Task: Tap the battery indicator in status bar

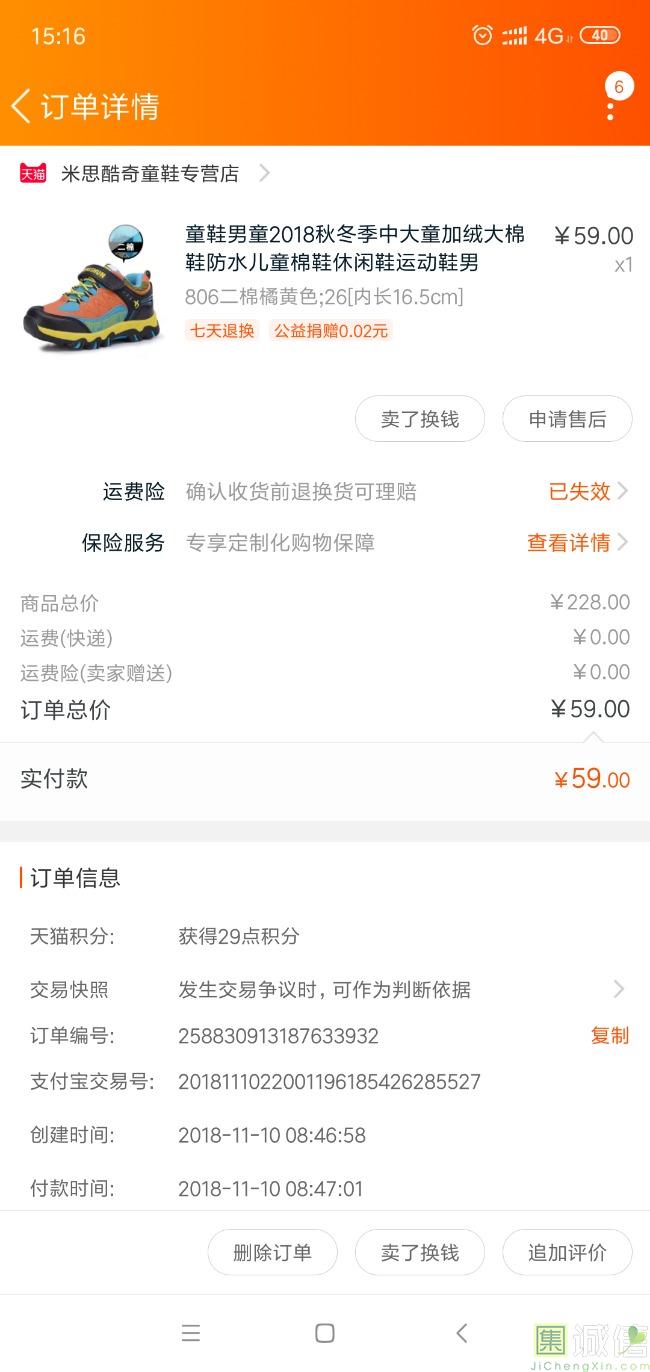Action: (x=600, y=36)
